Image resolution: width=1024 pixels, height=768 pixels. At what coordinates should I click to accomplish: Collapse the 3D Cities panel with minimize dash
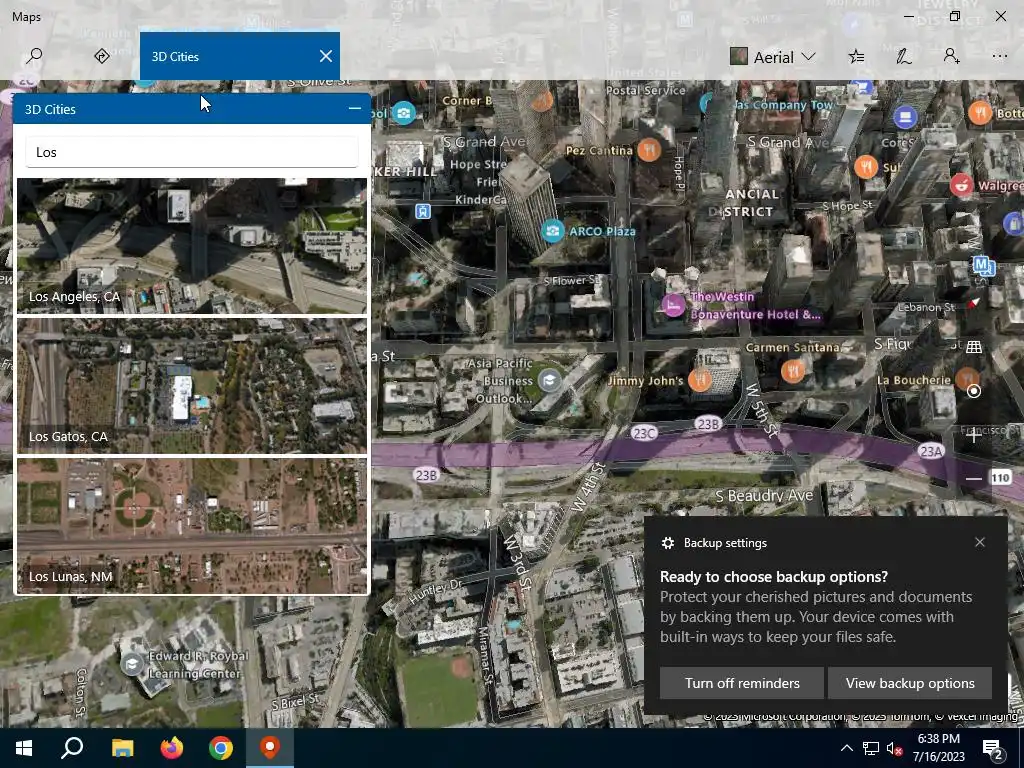(355, 108)
